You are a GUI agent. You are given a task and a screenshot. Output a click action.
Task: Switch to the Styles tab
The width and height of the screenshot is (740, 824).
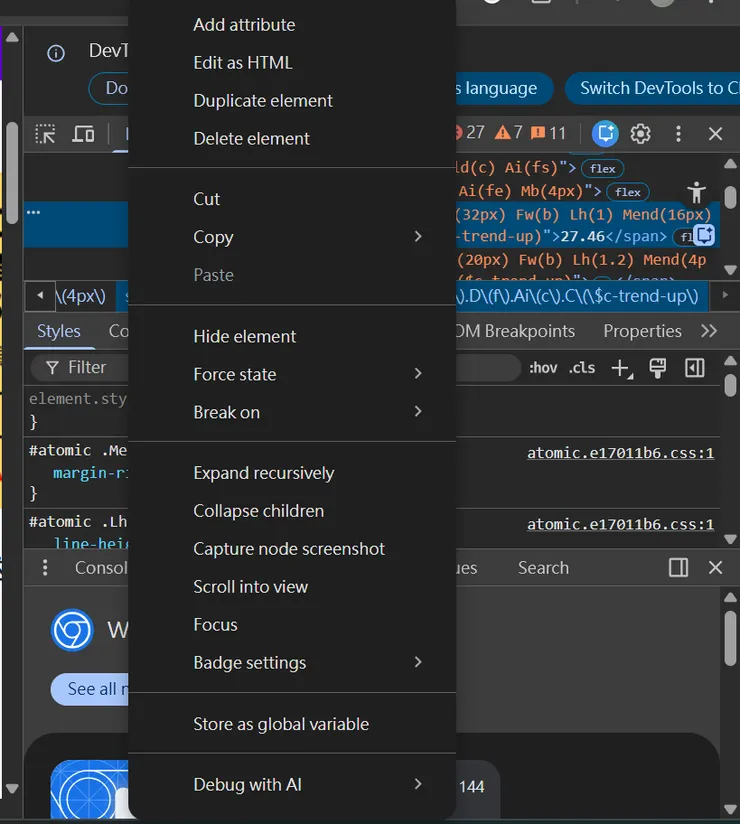59,331
